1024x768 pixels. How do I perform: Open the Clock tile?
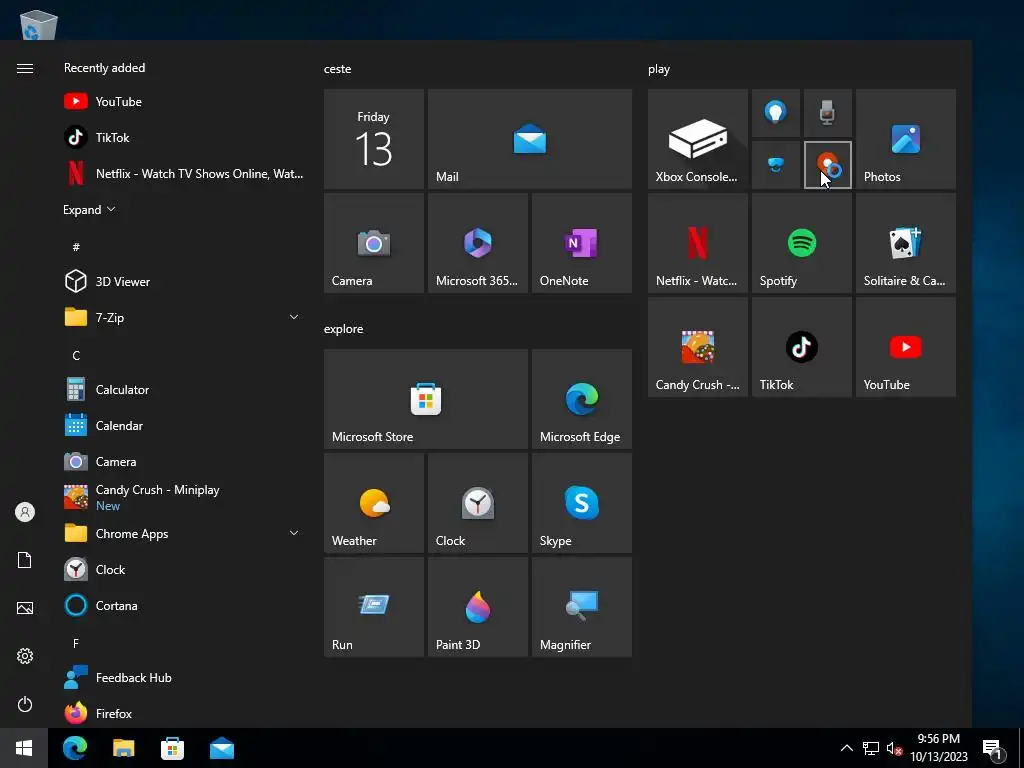[x=477, y=503]
